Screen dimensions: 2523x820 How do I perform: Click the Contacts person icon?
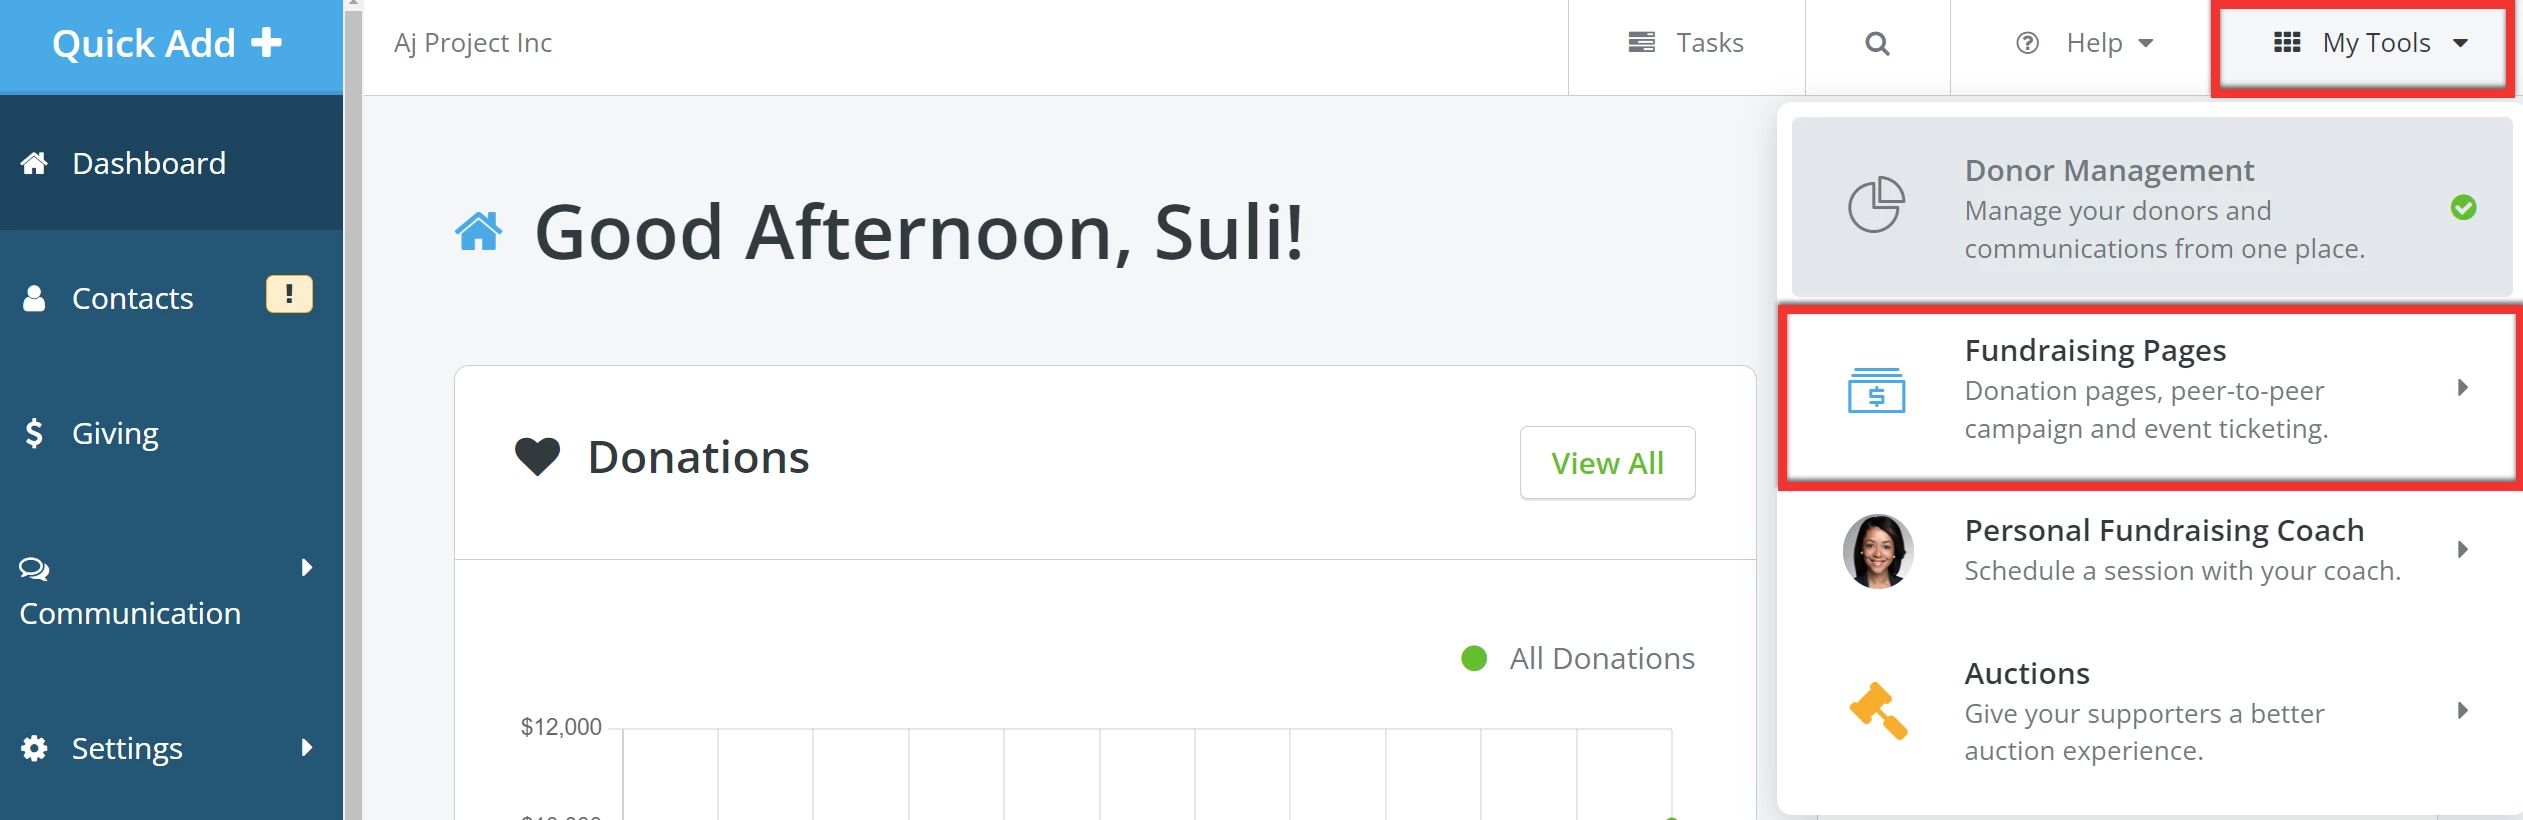pos(35,297)
